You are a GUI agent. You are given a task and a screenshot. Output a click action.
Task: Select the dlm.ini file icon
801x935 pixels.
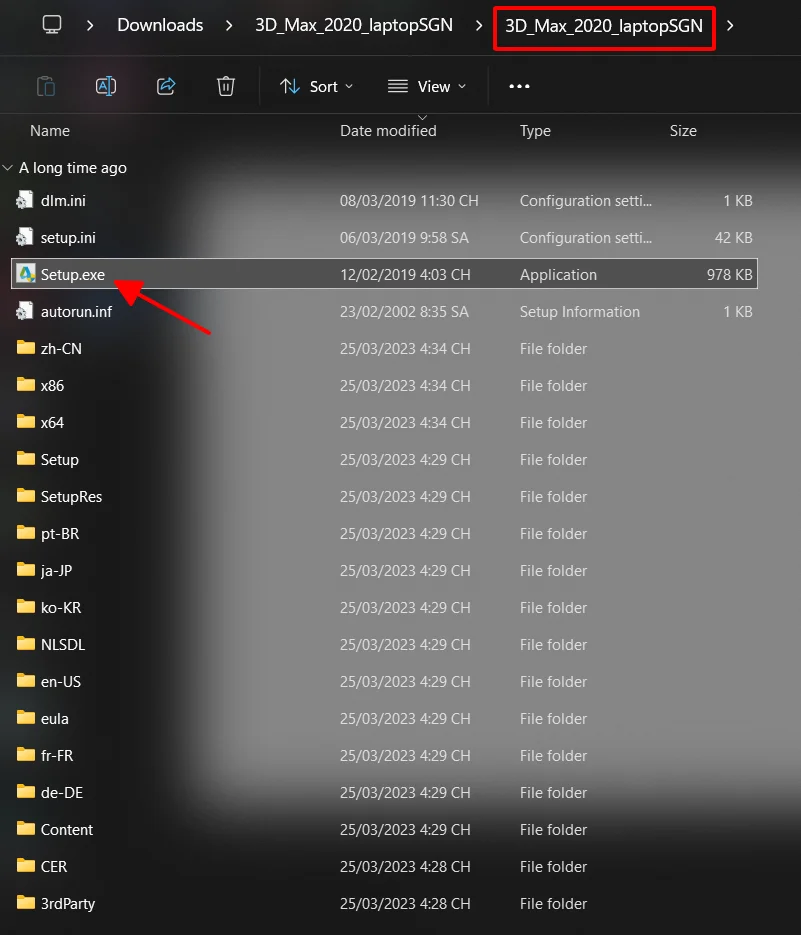26,201
